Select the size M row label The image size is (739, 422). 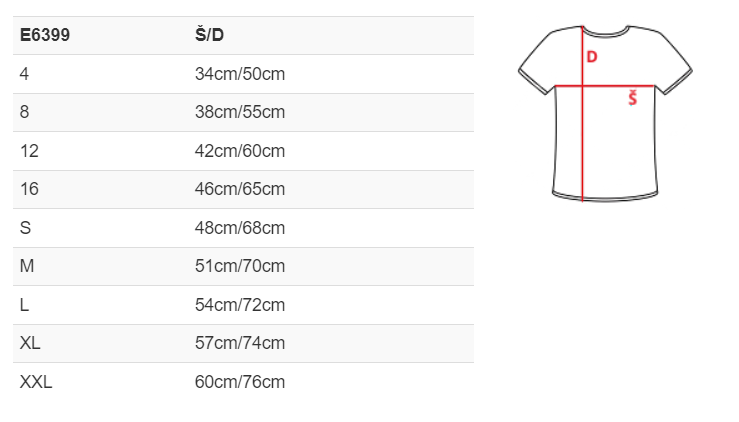point(27,266)
